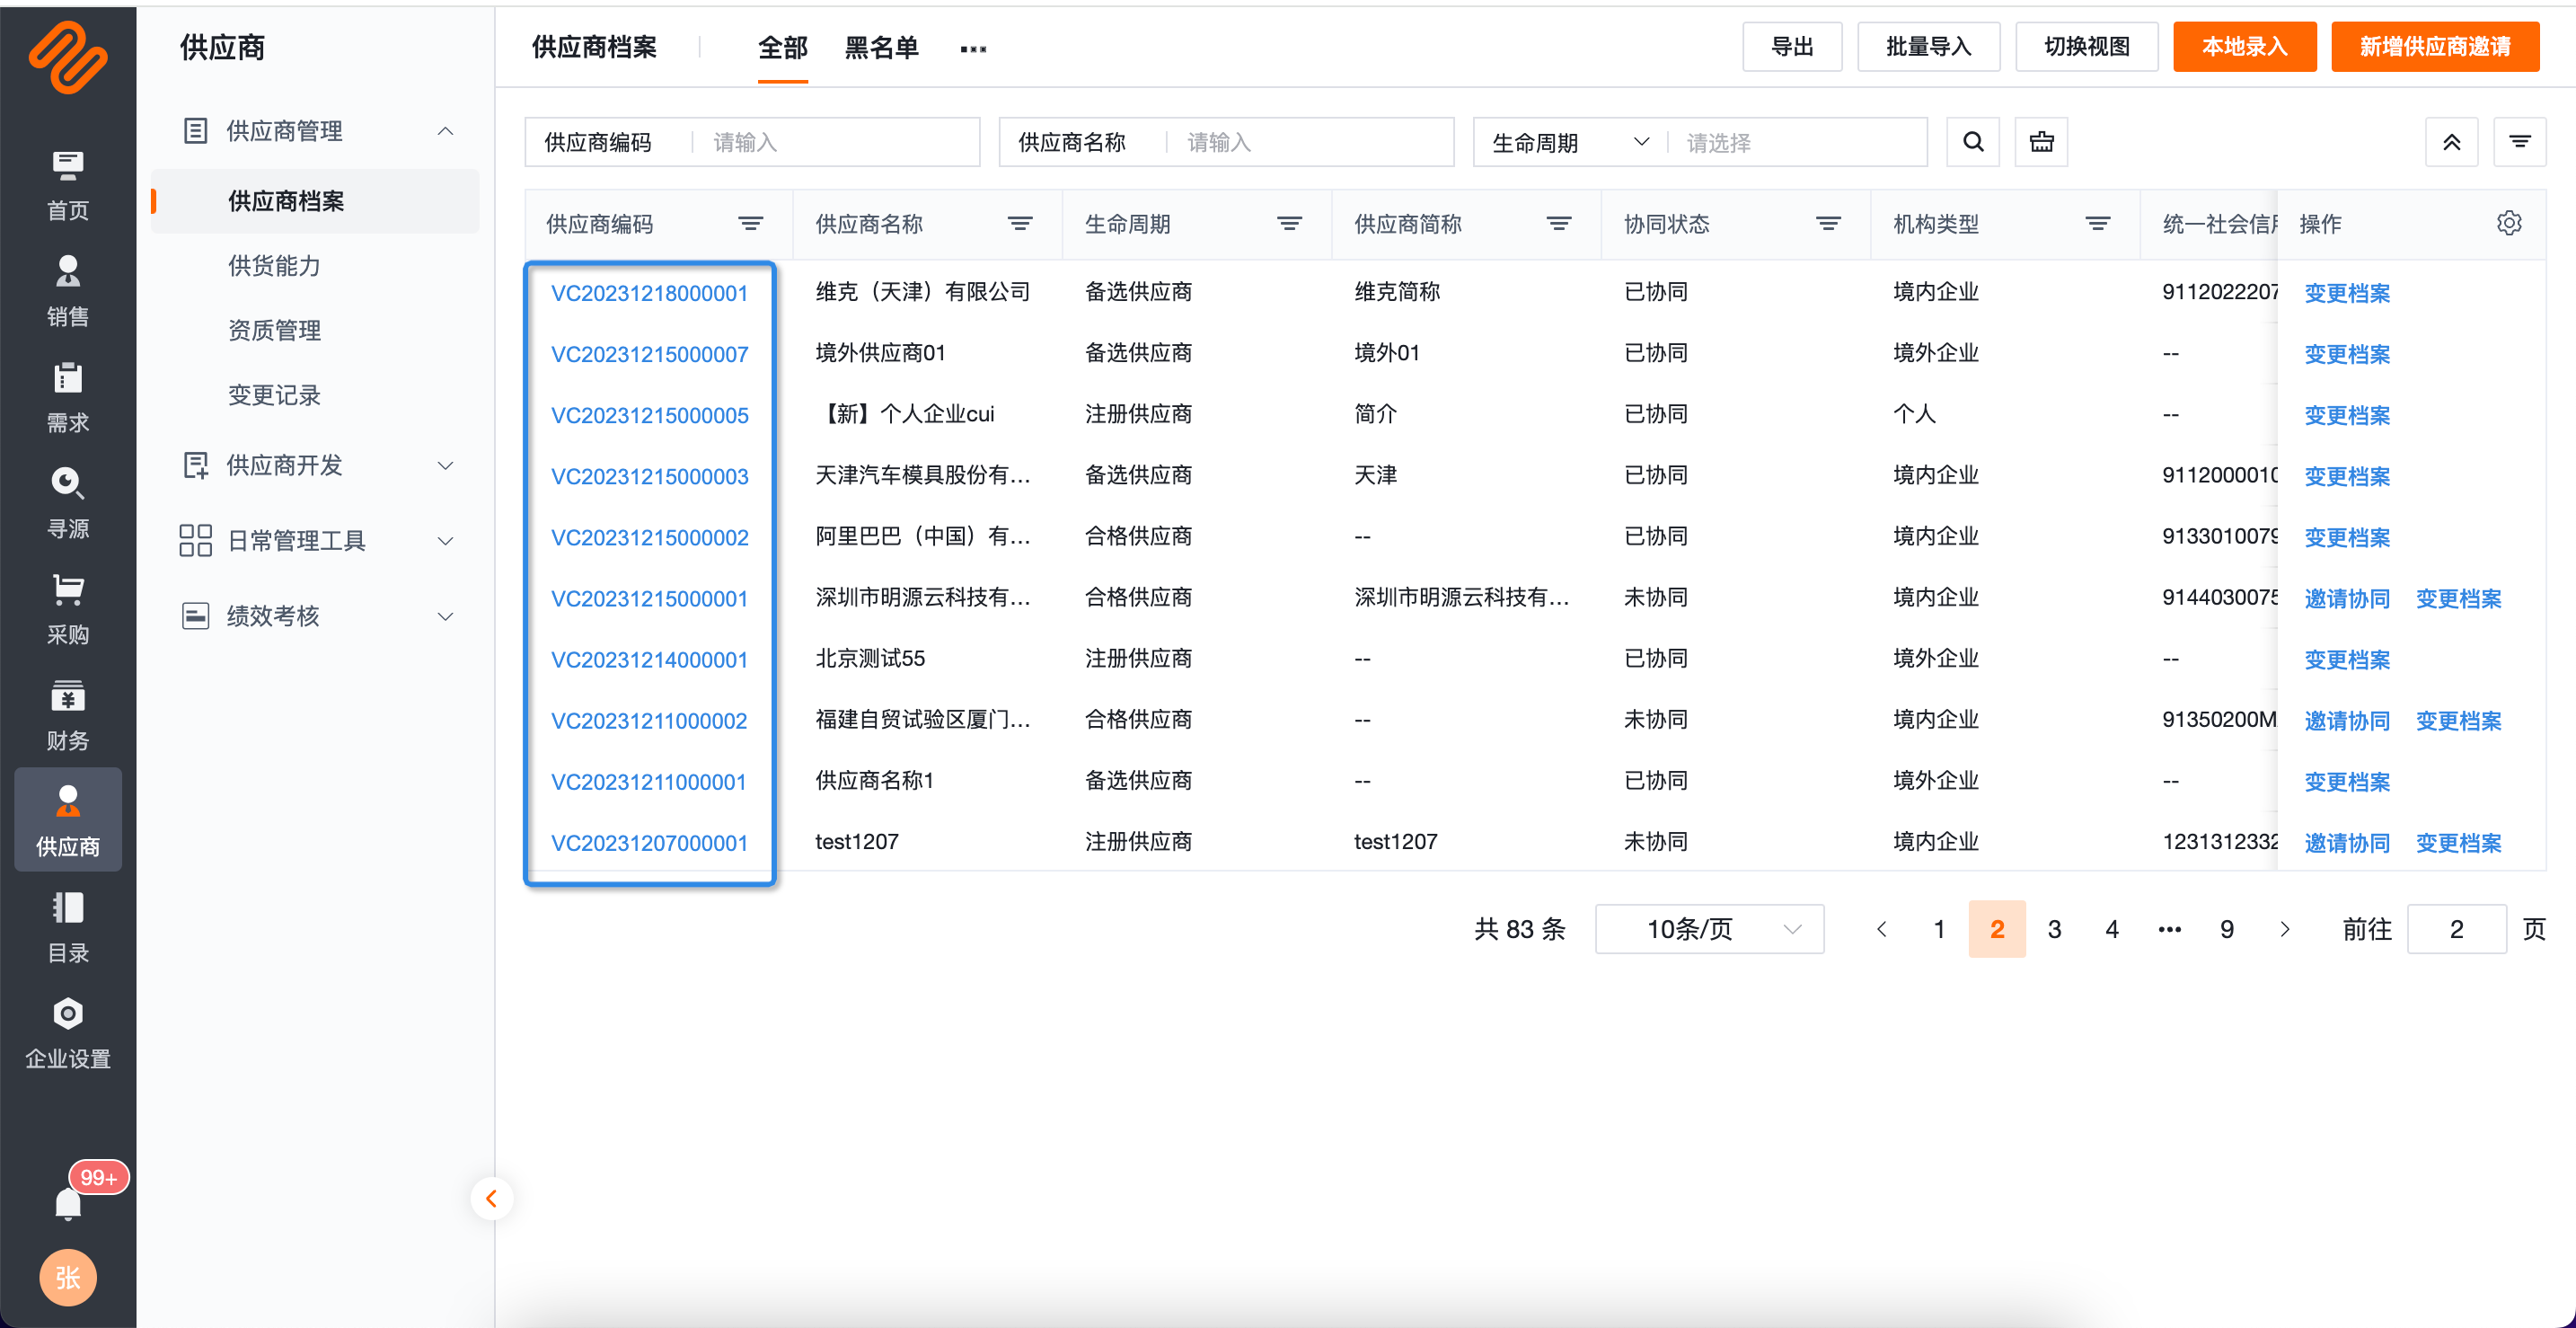Expand the 日常管理工具 menu group

pos(446,541)
